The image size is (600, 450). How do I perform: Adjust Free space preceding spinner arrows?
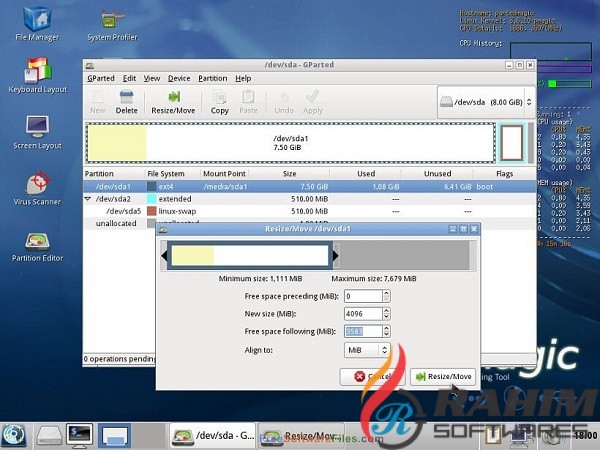(x=386, y=296)
